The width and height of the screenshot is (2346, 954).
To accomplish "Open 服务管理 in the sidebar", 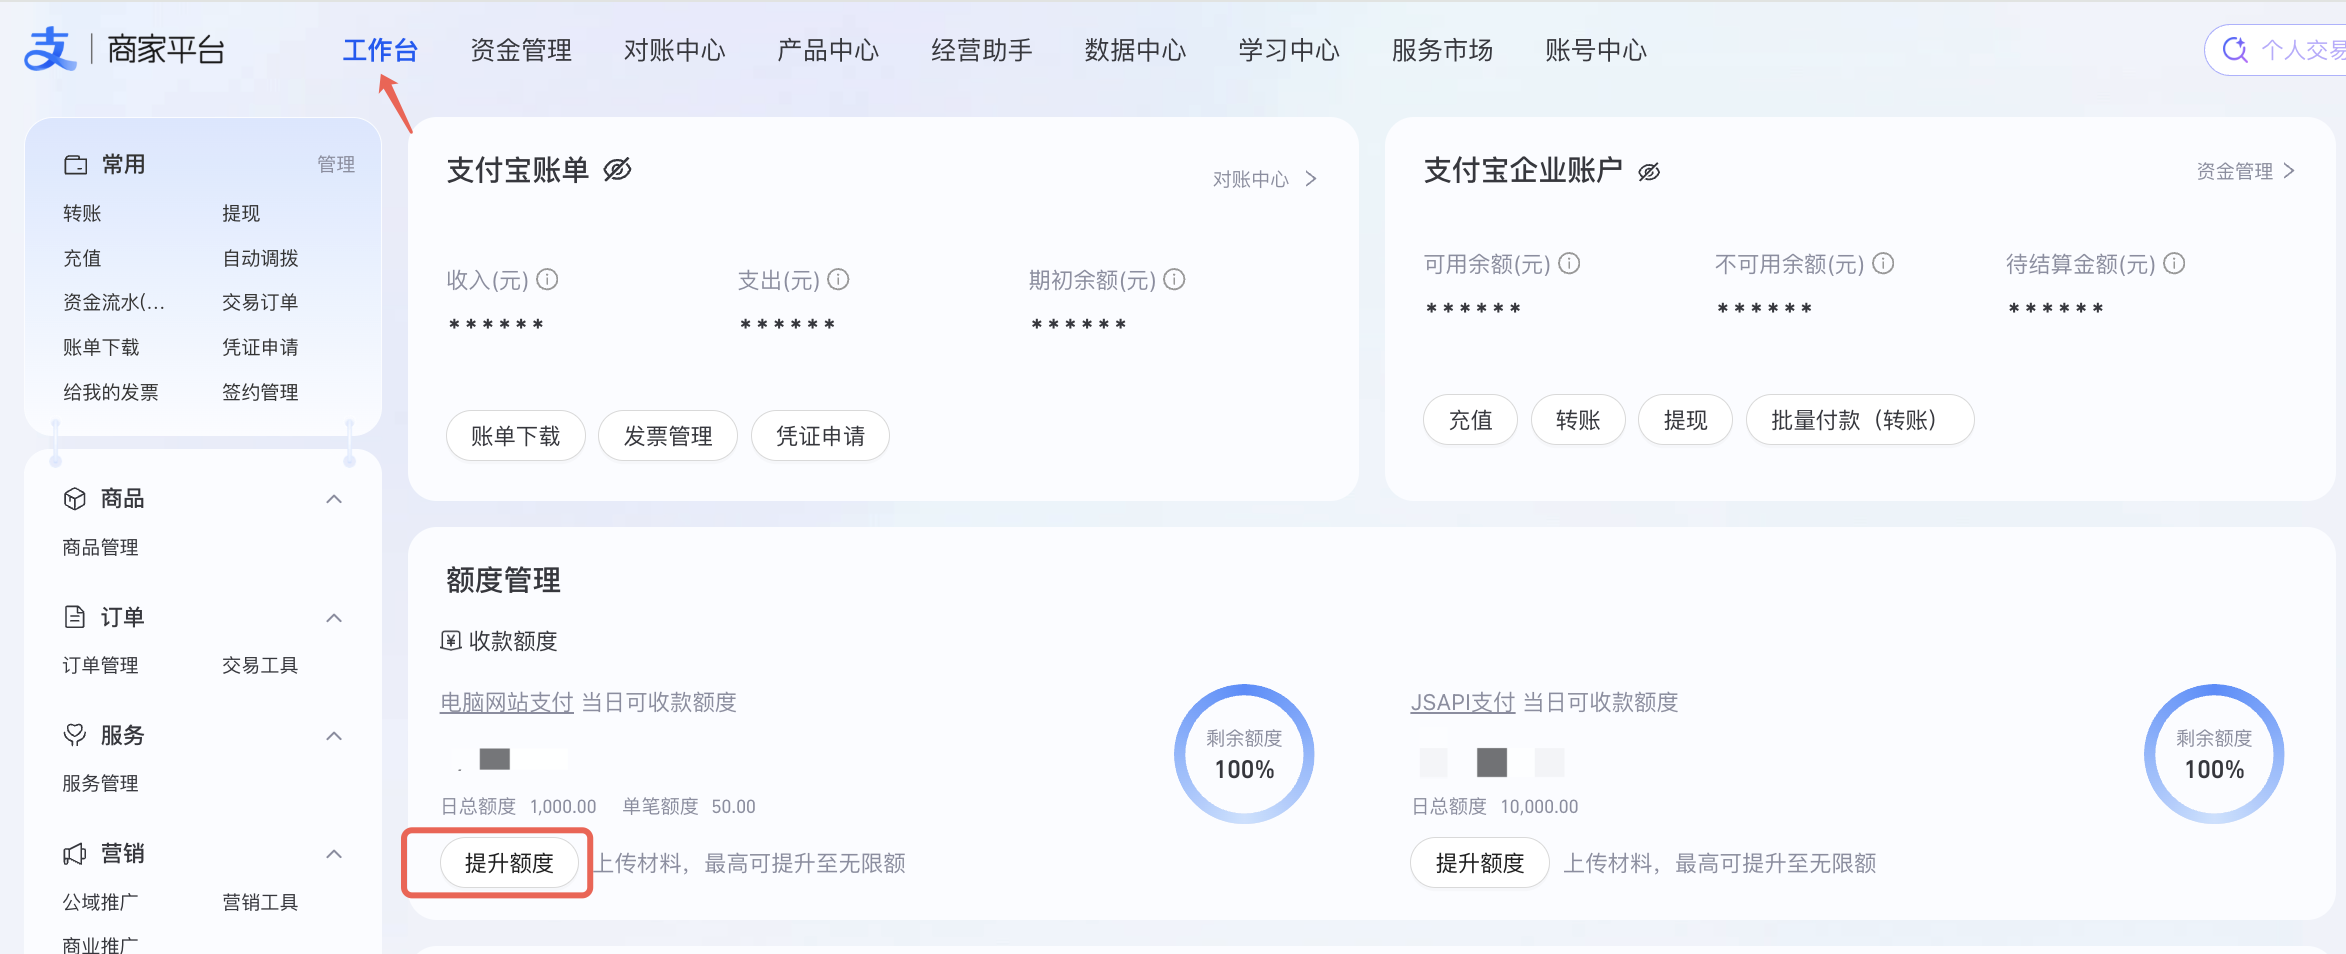I will [100, 784].
